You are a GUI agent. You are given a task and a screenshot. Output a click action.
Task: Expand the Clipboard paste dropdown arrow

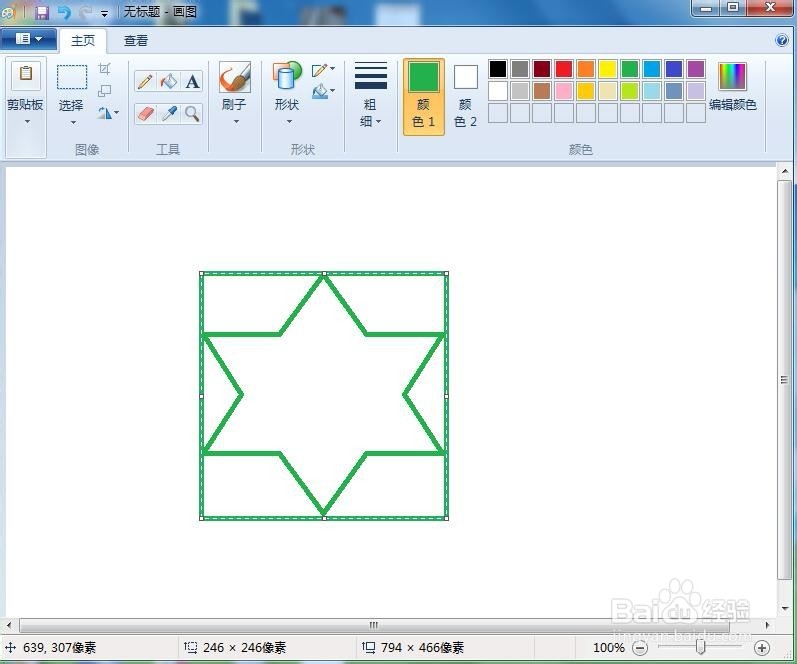point(27,122)
